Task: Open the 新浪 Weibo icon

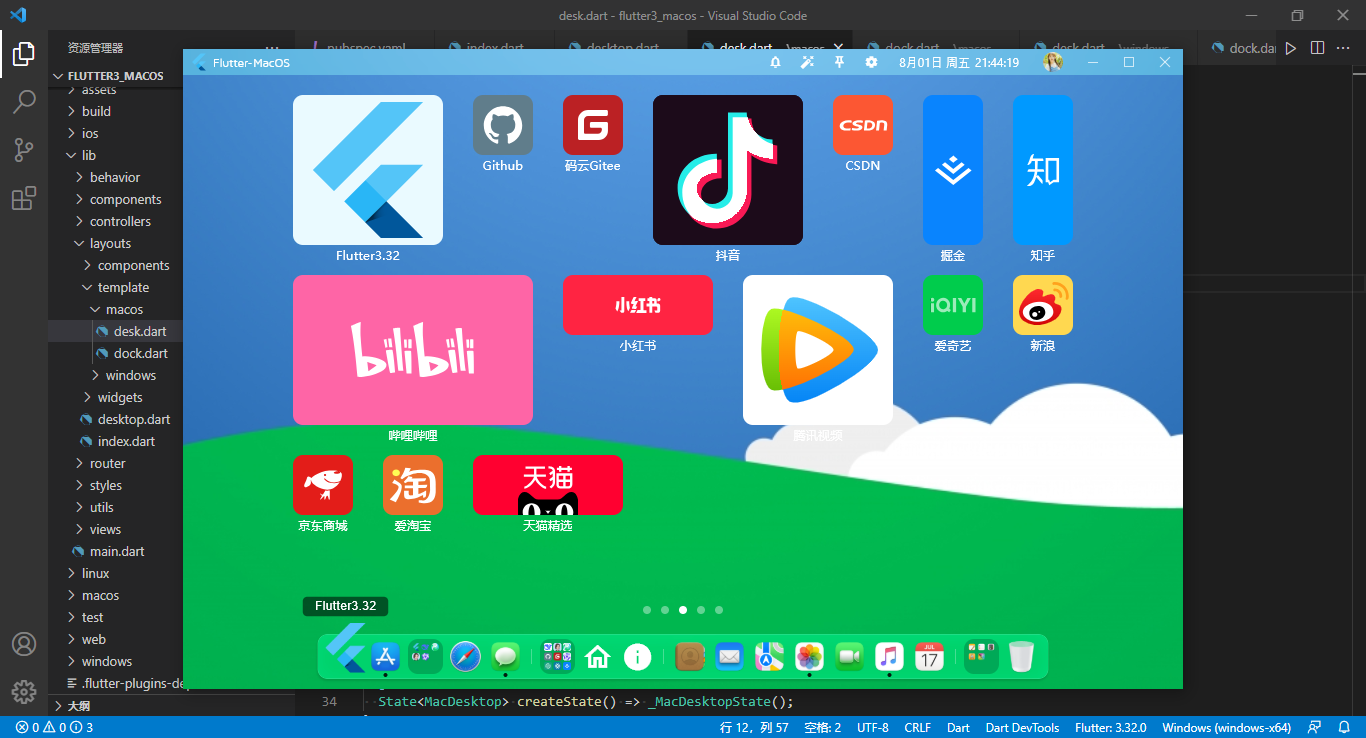Action: 1043,305
